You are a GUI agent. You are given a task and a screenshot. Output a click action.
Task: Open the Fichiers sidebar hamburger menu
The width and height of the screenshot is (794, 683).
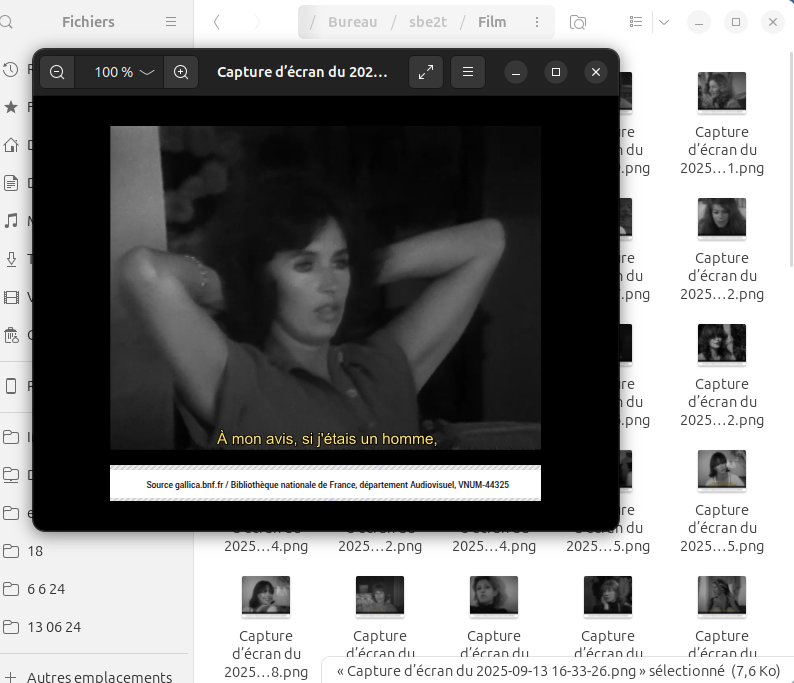pyautogui.click(x=171, y=22)
